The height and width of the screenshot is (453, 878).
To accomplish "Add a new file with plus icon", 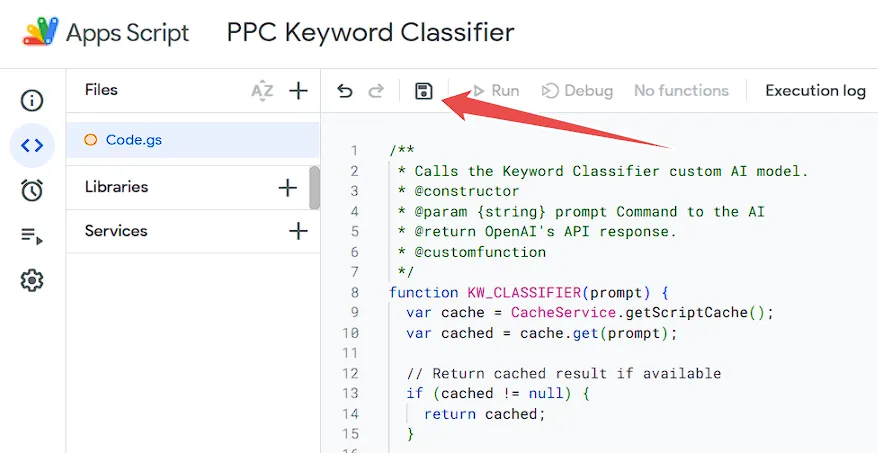I will click(298, 91).
